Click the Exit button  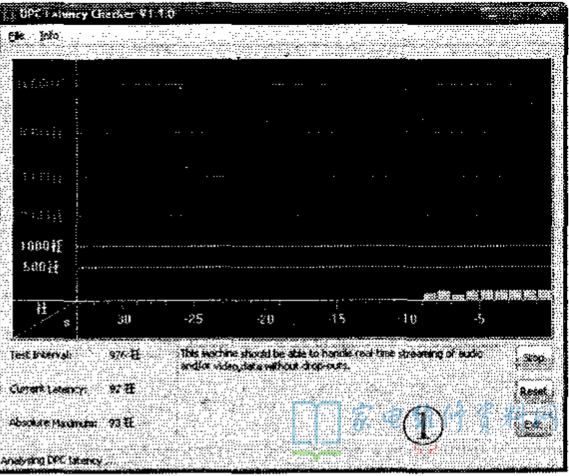coord(534,424)
